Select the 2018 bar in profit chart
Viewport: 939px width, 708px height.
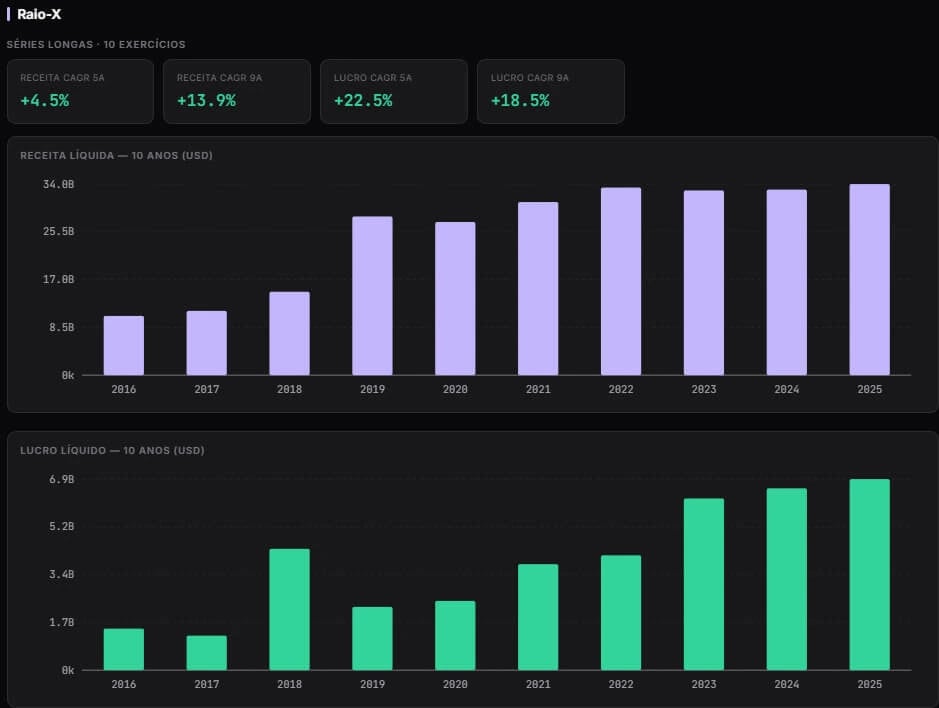289,609
